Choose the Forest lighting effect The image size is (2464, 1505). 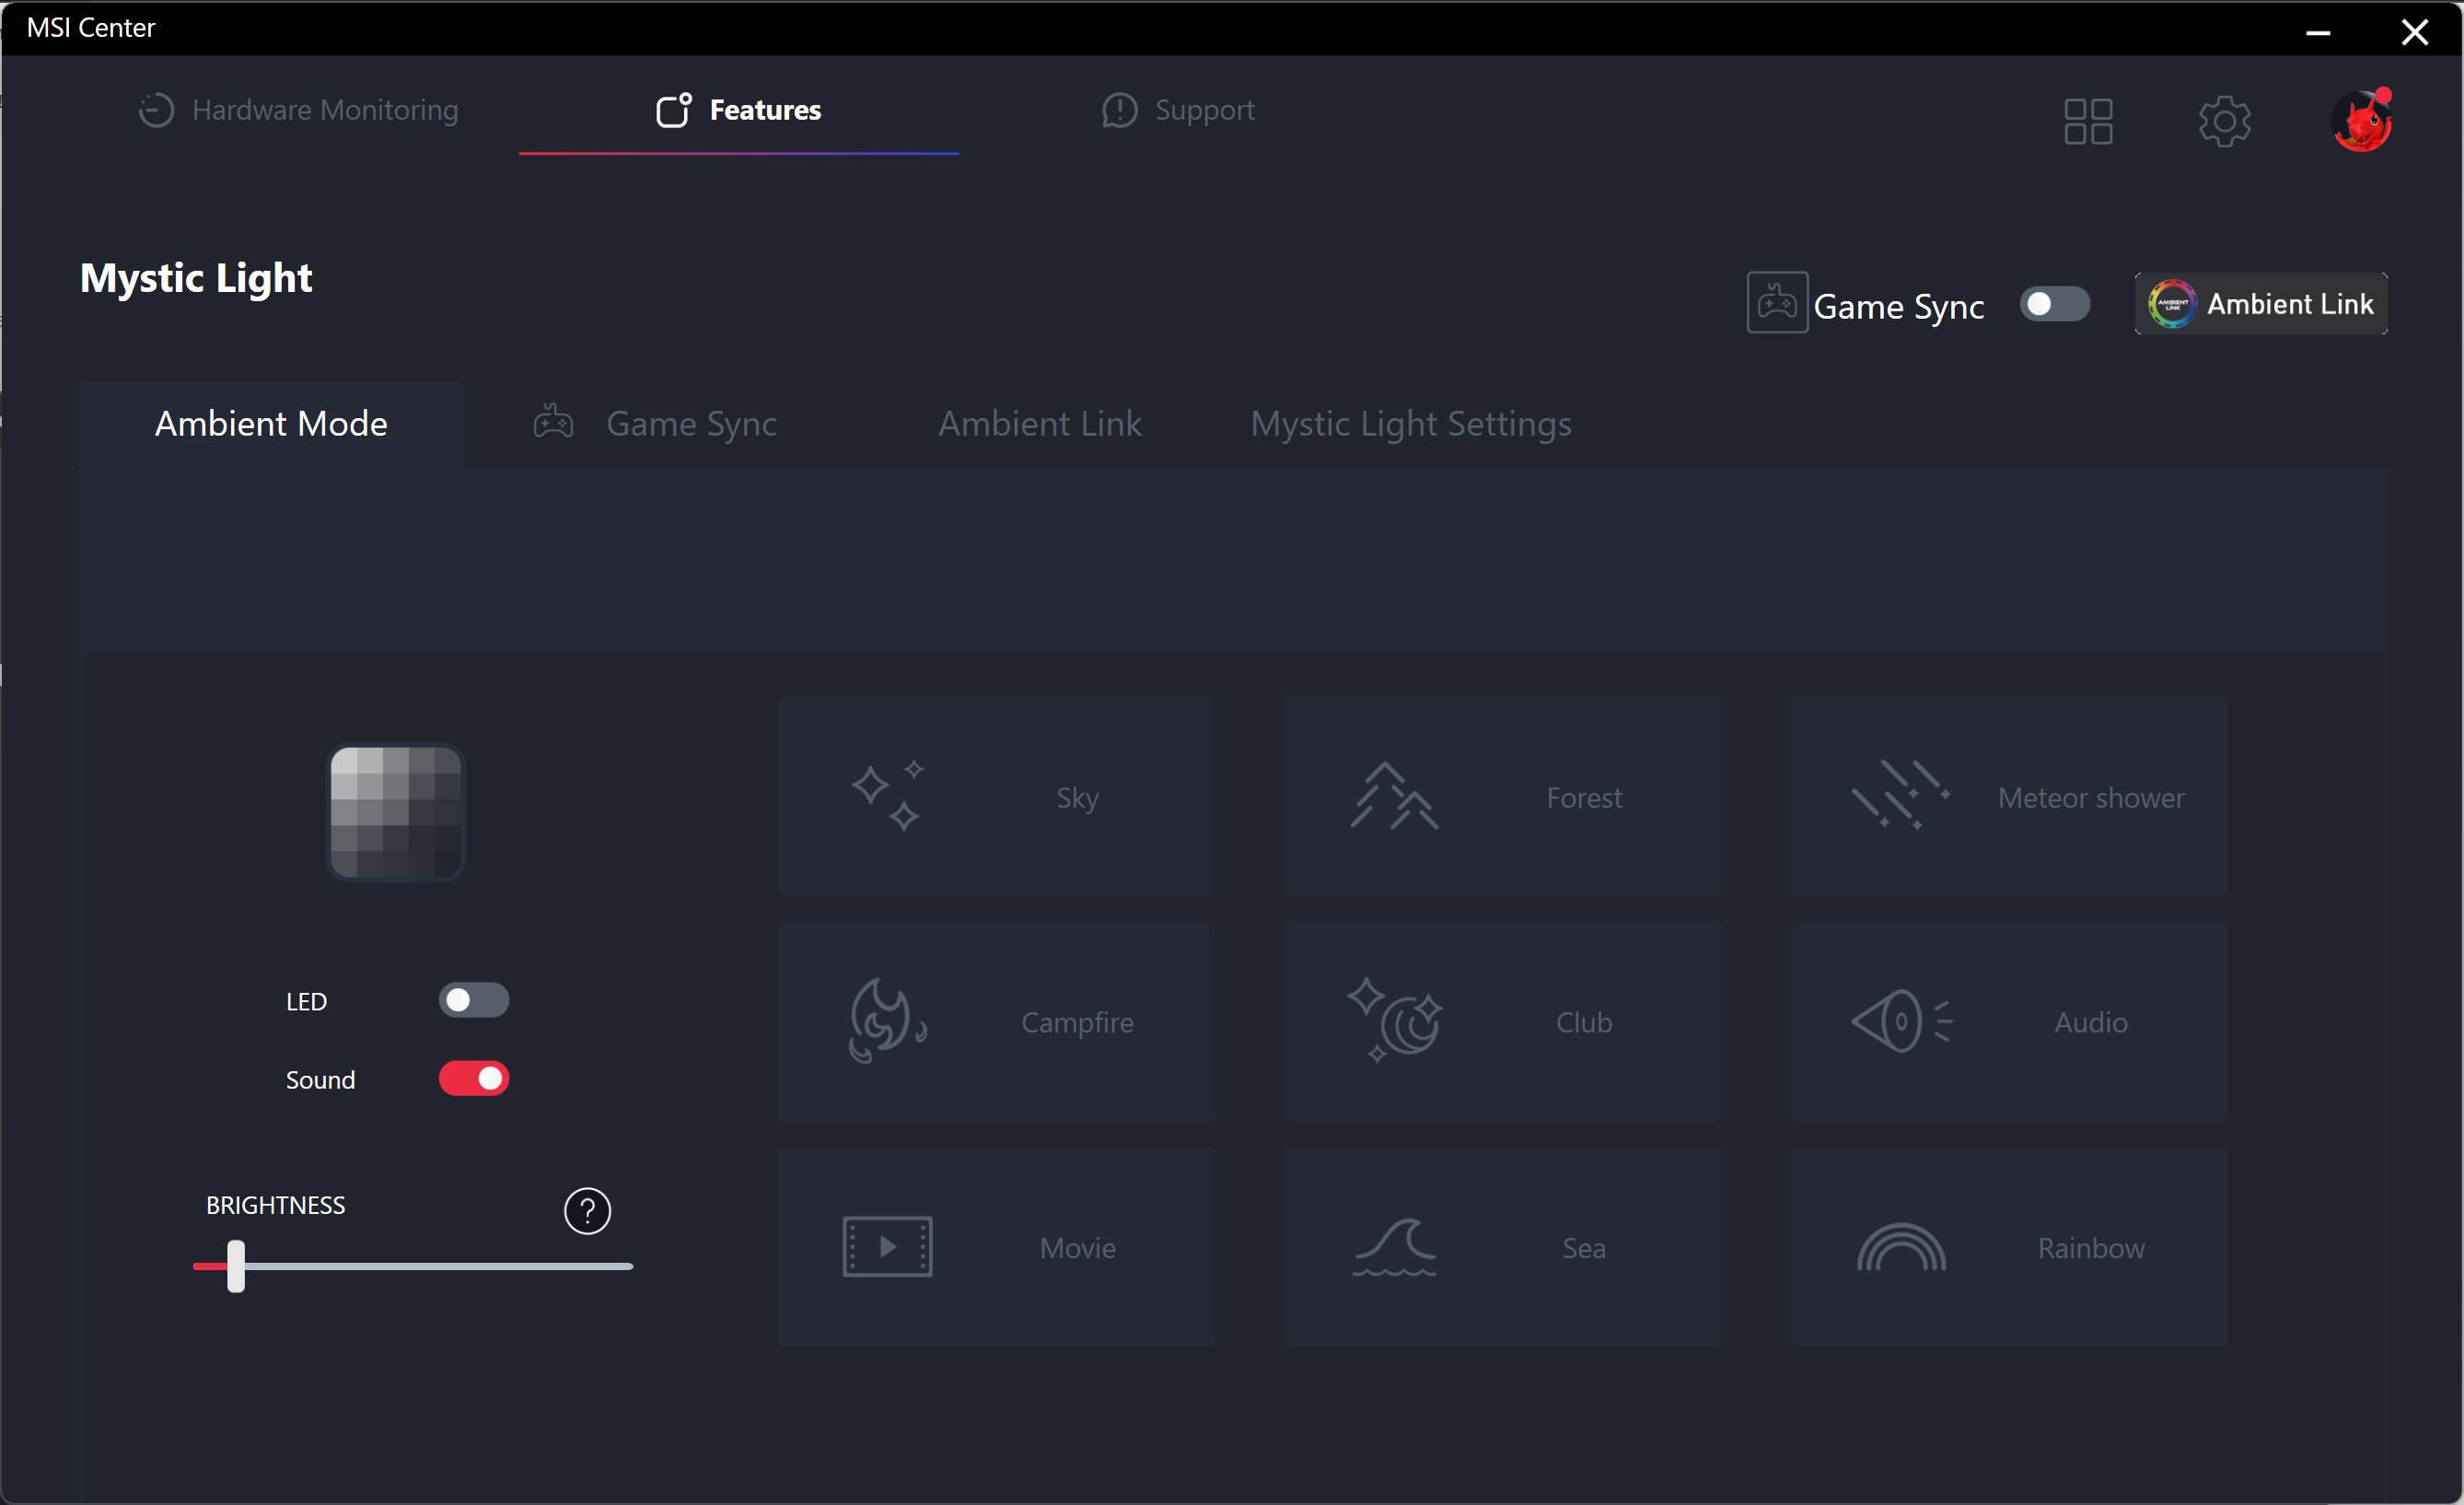pos(1501,796)
